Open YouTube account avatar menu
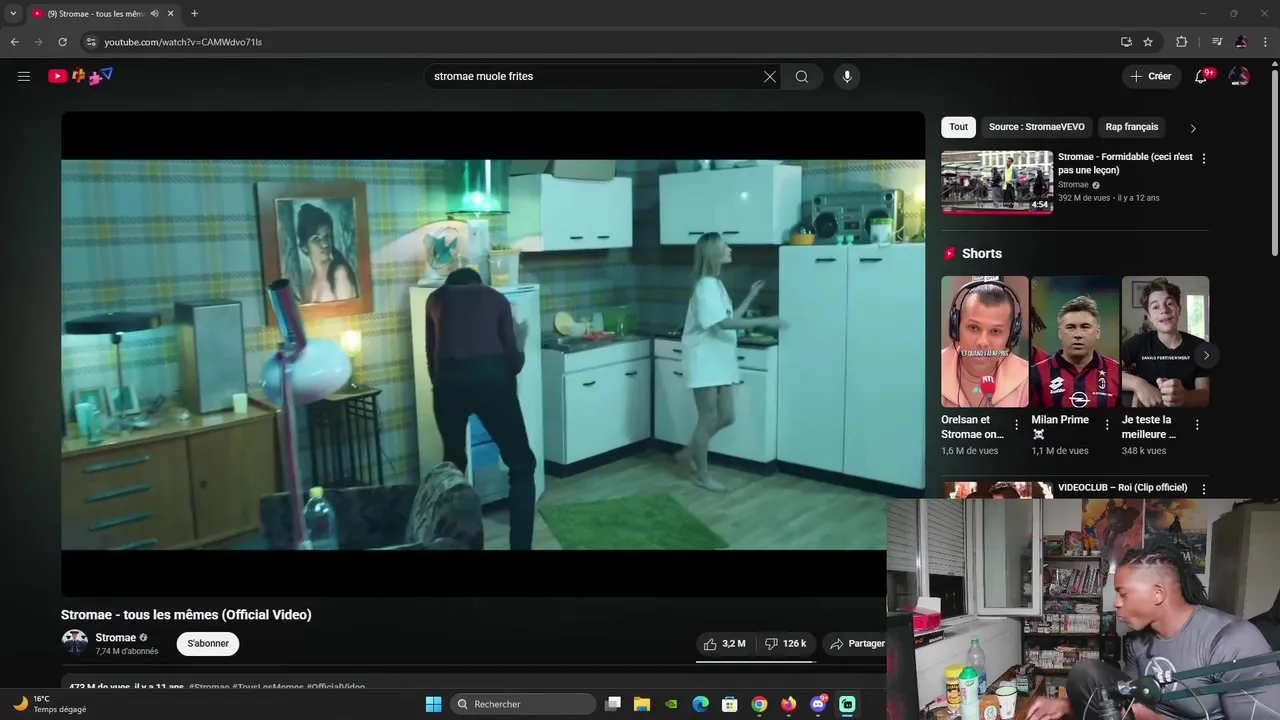 [1239, 76]
